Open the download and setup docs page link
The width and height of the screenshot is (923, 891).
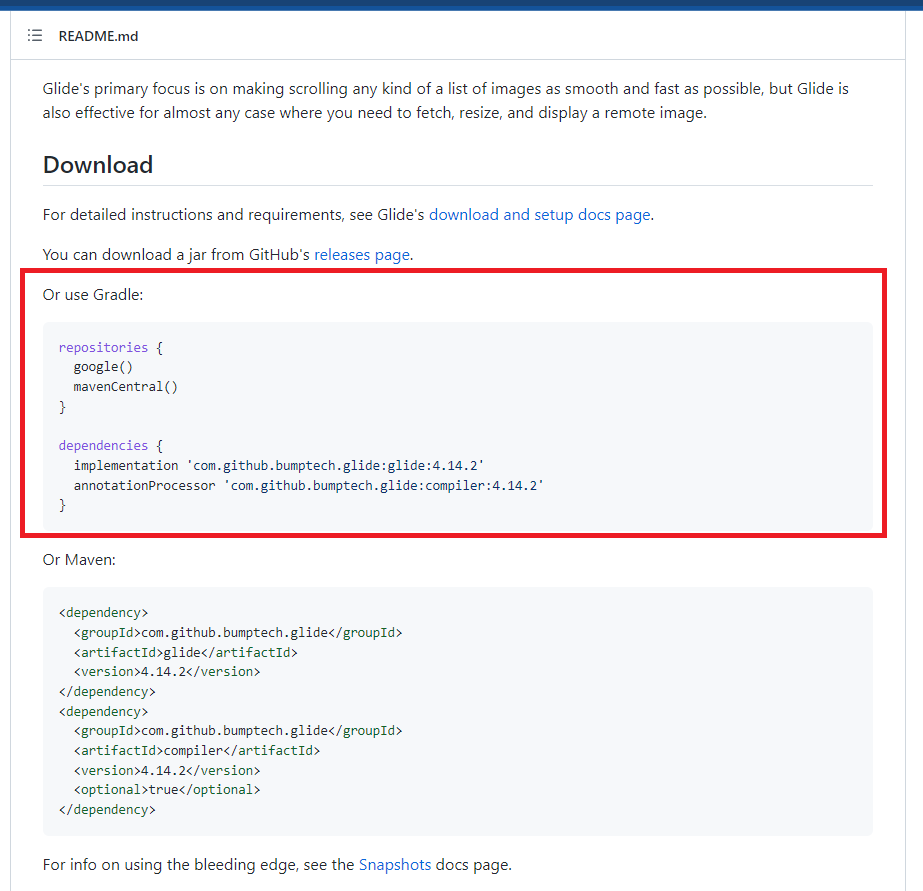pyautogui.click(x=539, y=215)
